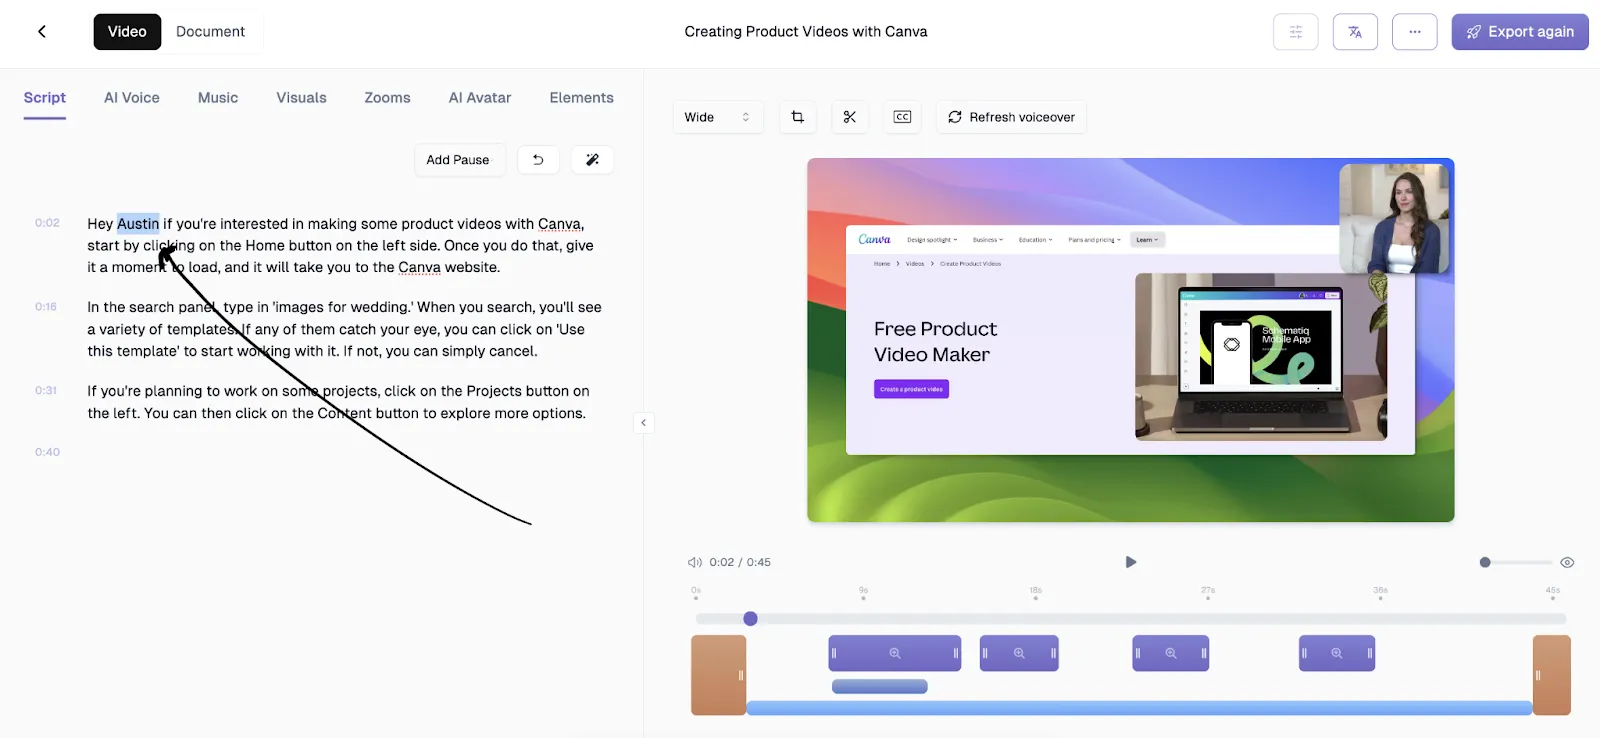
Task: Select the fourth zoom clip on timeline
Action: coord(1337,653)
